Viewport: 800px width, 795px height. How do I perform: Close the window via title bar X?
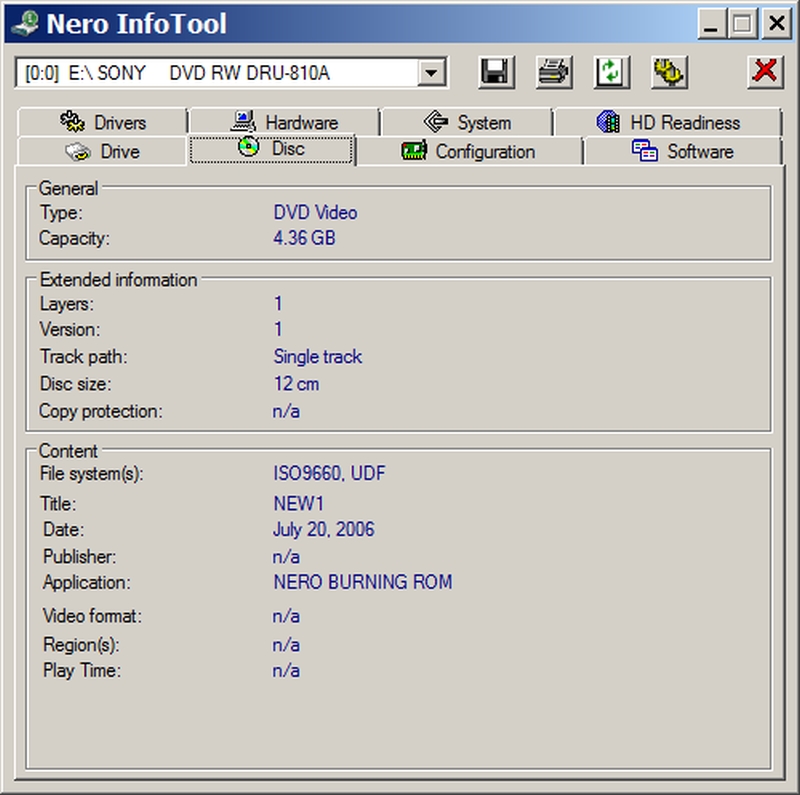(777, 23)
